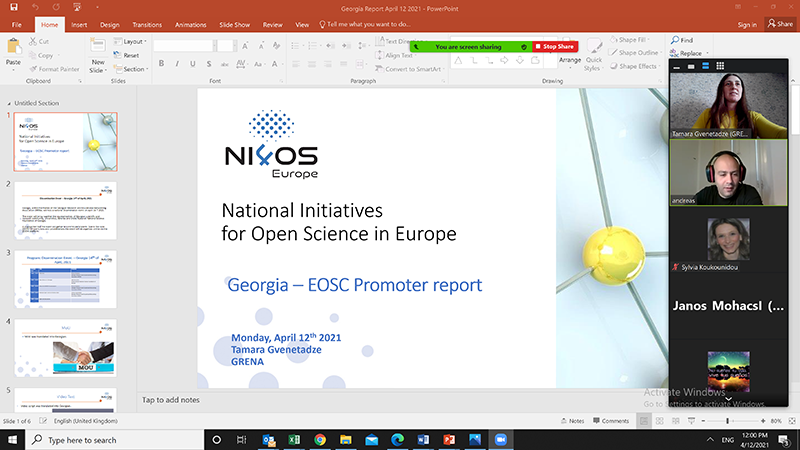Viewport: 800px width, 450px height.
Task: Open Slide Sorter view in status bar
Action: [x=660, y=421]
